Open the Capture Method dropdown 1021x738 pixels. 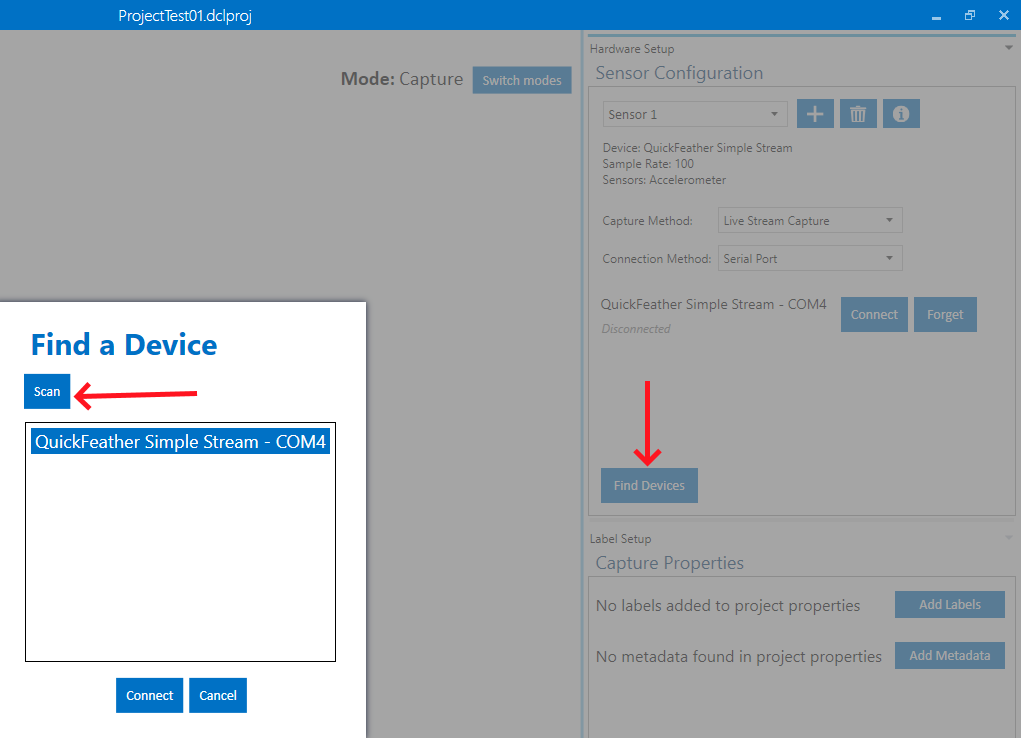click(x=809, y=221)
